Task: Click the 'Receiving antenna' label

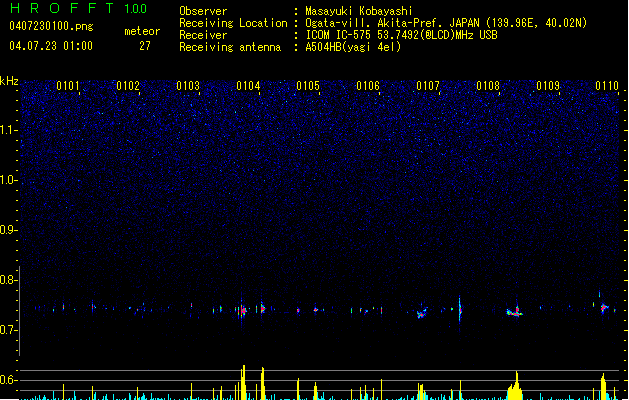Action: pos(230,47)
